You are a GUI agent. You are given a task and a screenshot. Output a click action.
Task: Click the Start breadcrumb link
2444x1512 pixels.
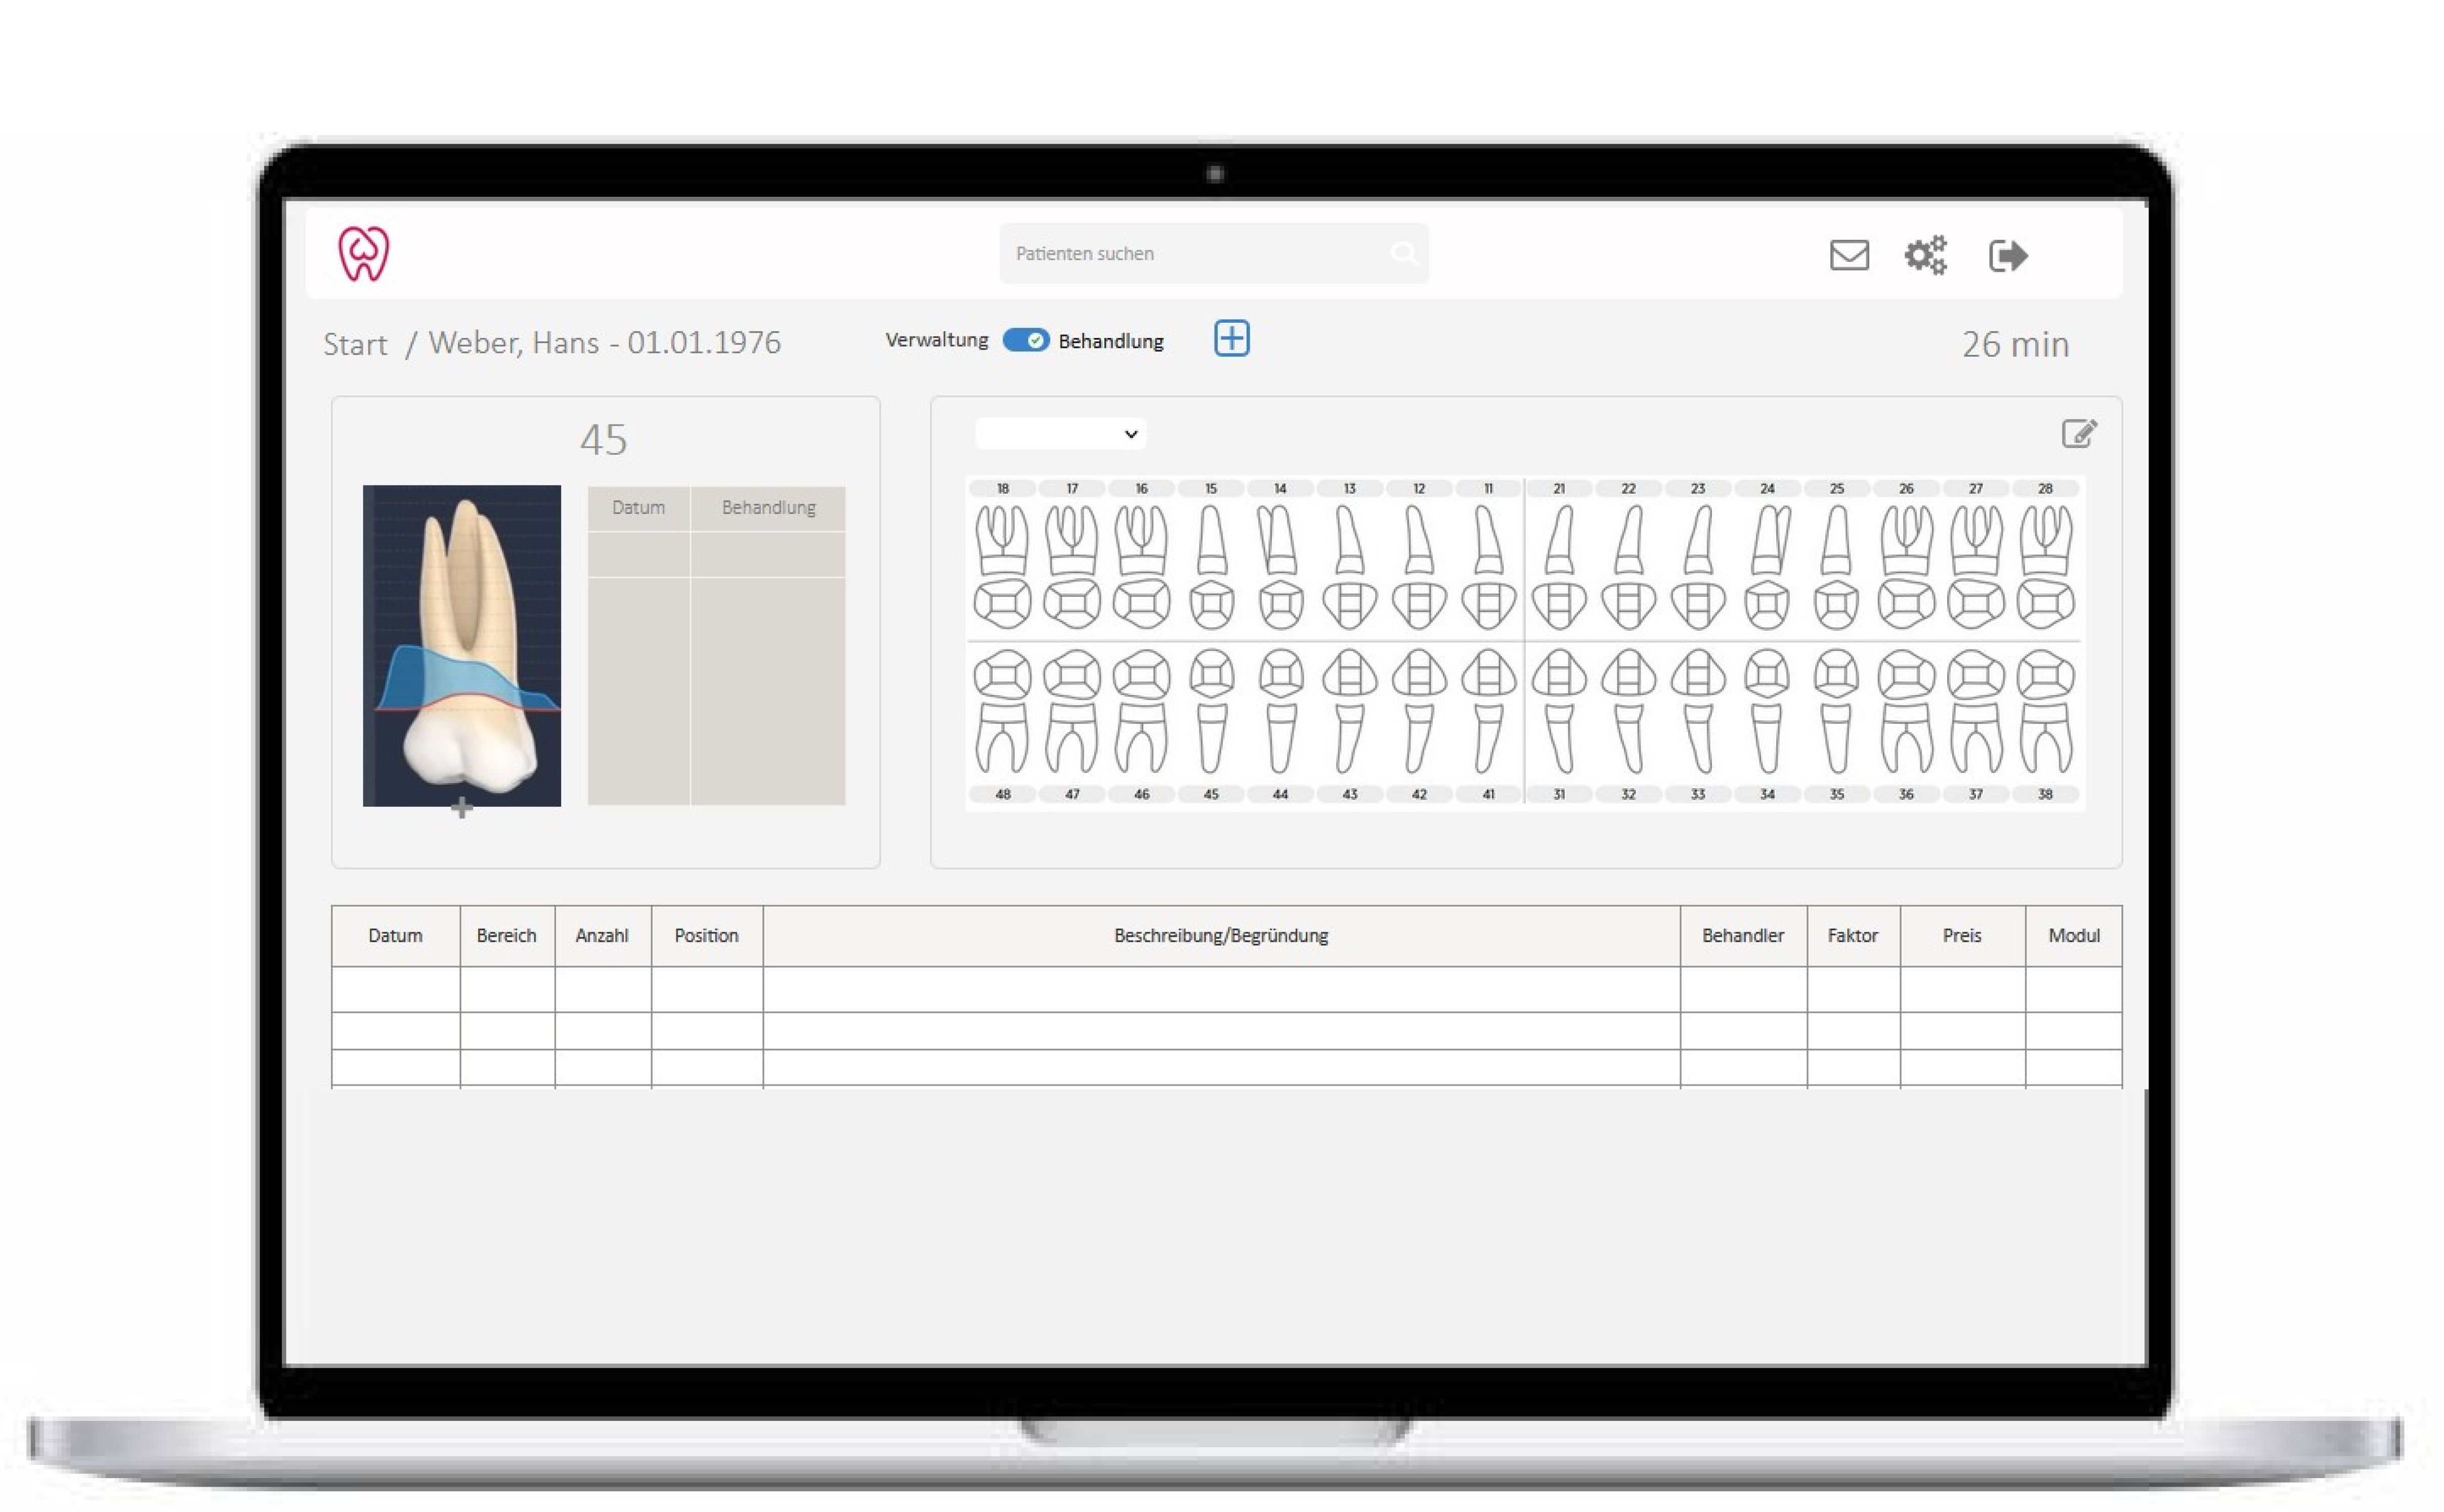pyautogui.click(x=355, y=344)
